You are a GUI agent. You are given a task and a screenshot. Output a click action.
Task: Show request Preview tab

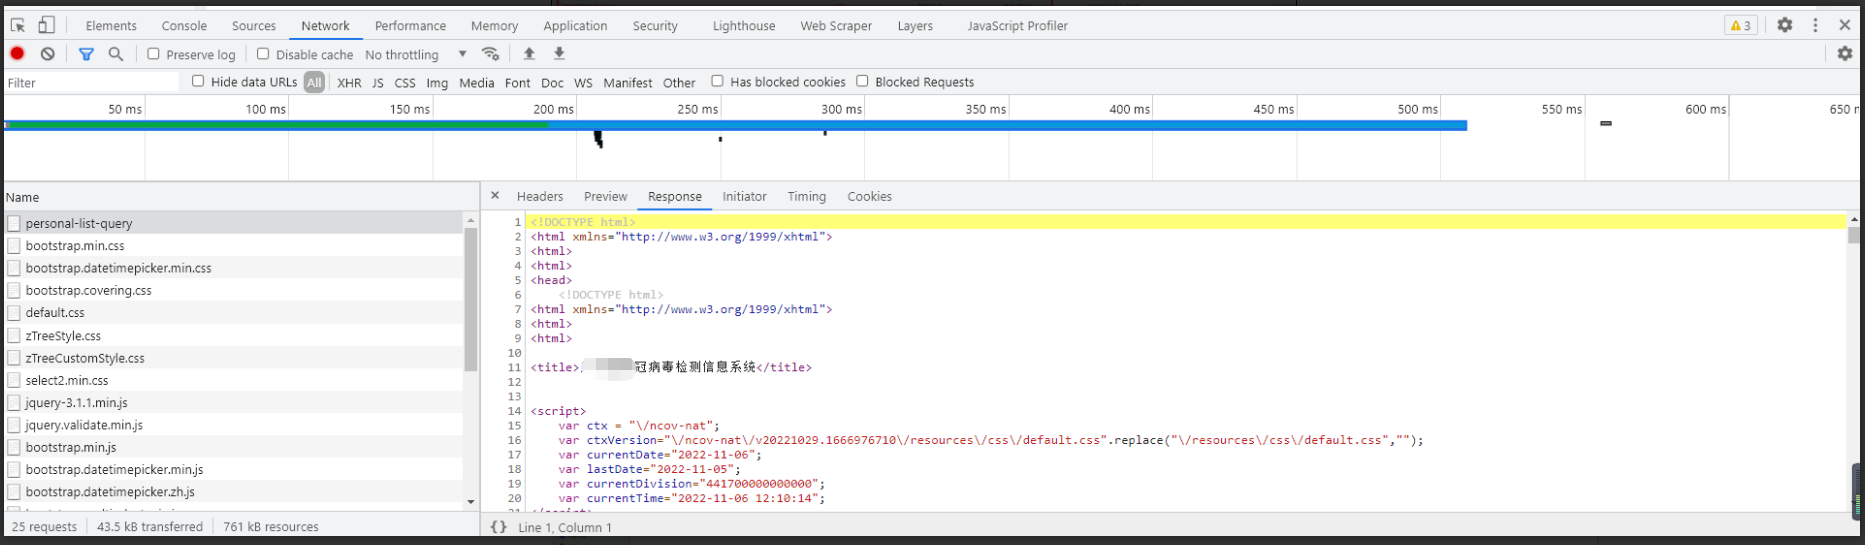[x=605, y=197]
